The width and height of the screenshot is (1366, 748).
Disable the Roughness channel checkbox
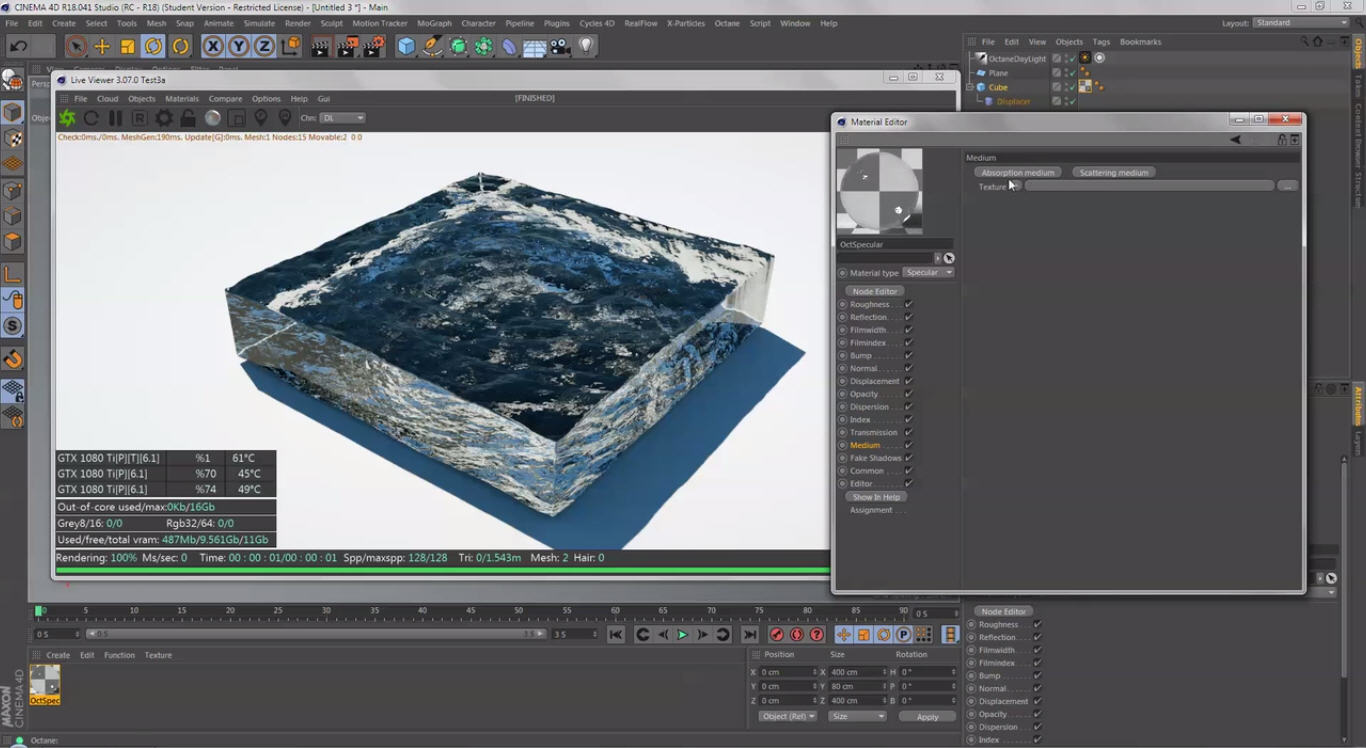[906, 304]
